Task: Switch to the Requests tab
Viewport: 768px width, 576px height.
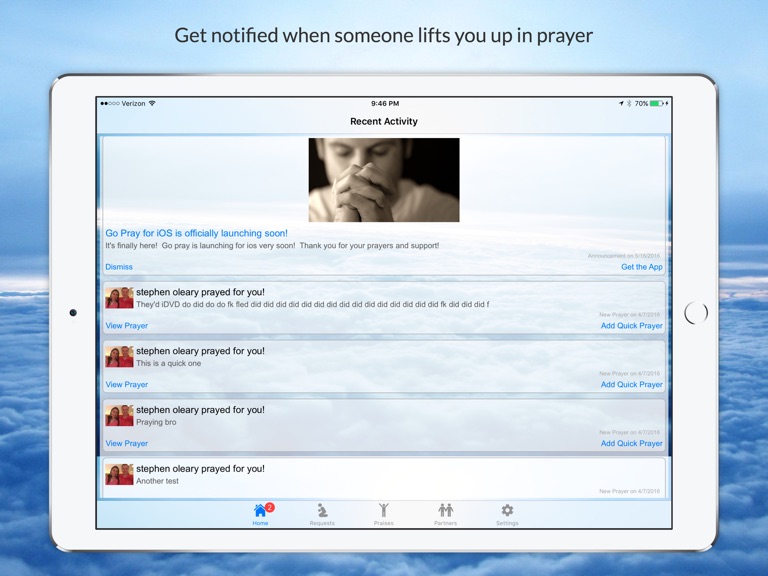Action: (x=322, y=514)
